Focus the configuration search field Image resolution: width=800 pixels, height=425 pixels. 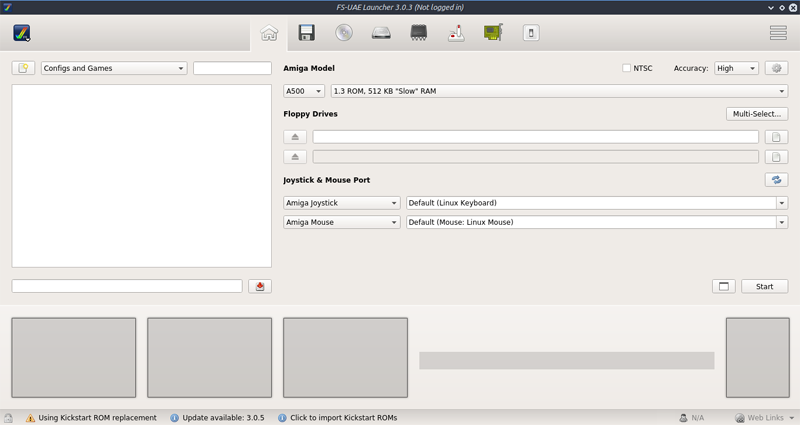coord(232,68)
